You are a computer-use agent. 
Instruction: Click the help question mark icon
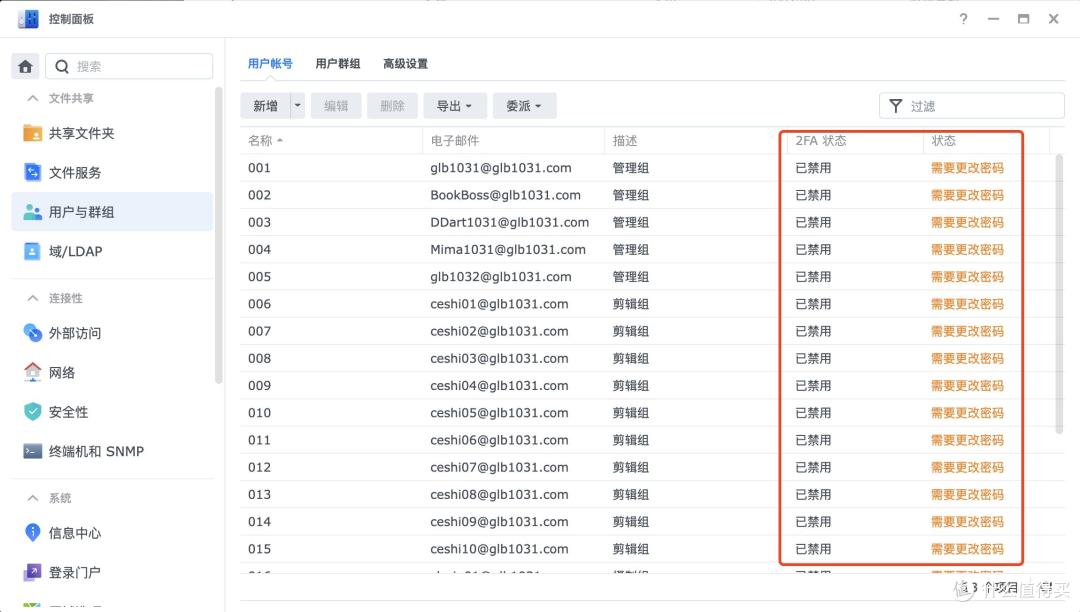point(964,19)
